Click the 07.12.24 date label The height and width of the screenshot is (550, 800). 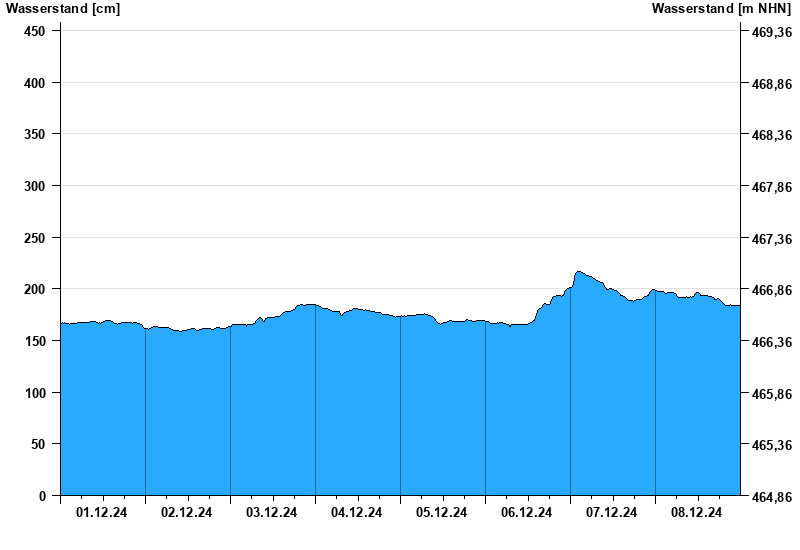tap(611, 512)
